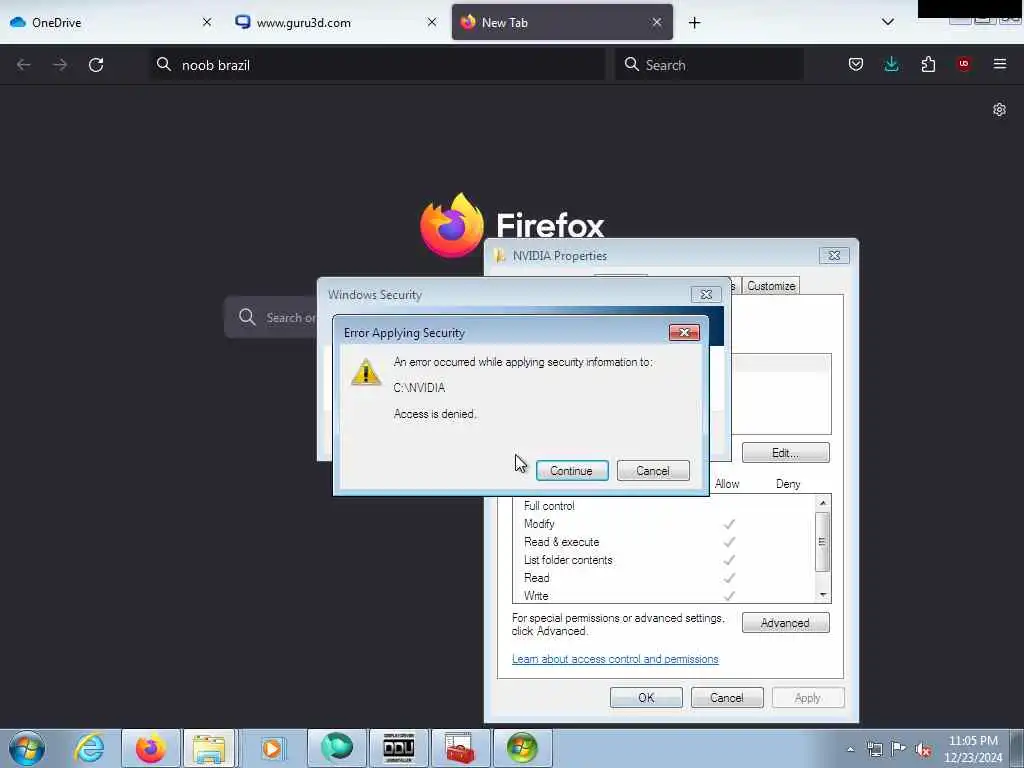Image resolution: width=1024 pixels, height=768 pixels.
Task: Switch to the OneDrive browser tab
Action: (111, 22)
